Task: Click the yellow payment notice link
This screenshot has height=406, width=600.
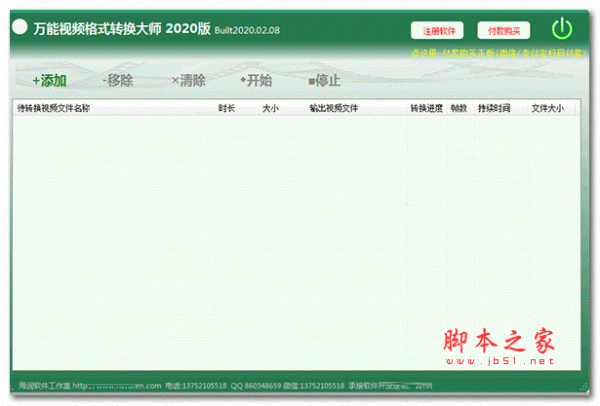Action: pos(499,53)
